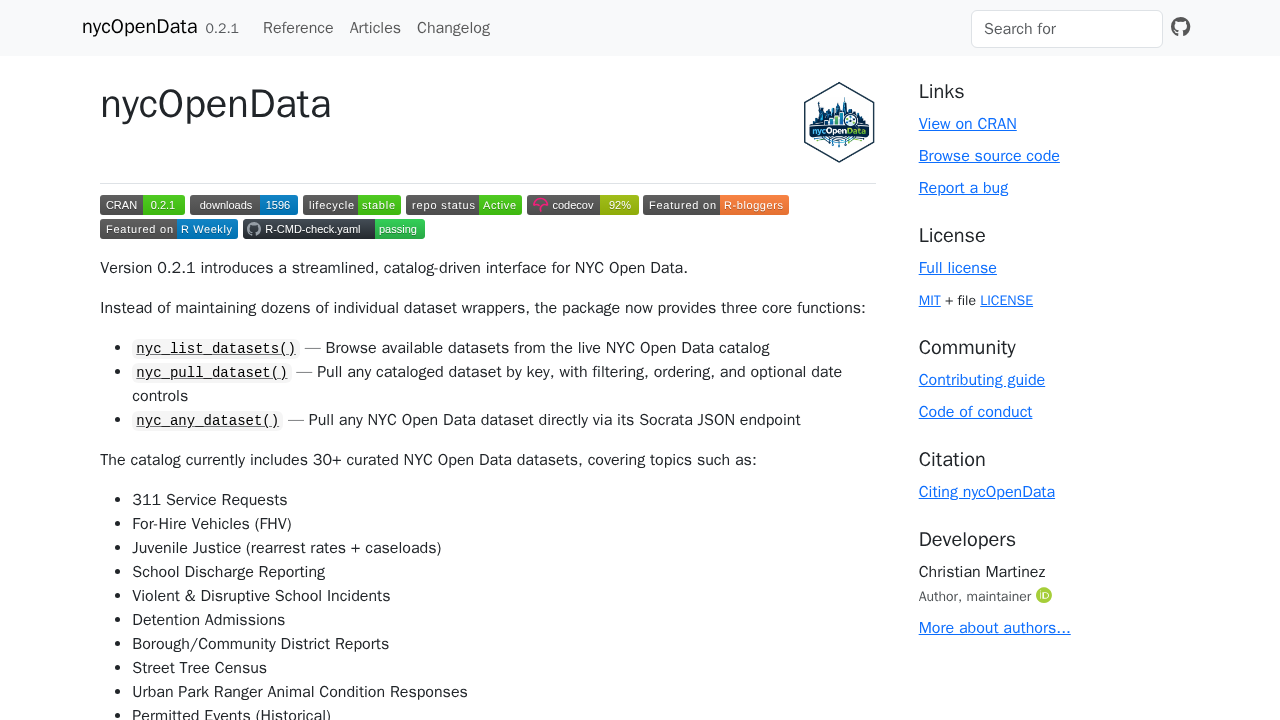This screenshot has width=1280, height=720.
Task: Open the Reference menu item
Action: pos(298,28)
